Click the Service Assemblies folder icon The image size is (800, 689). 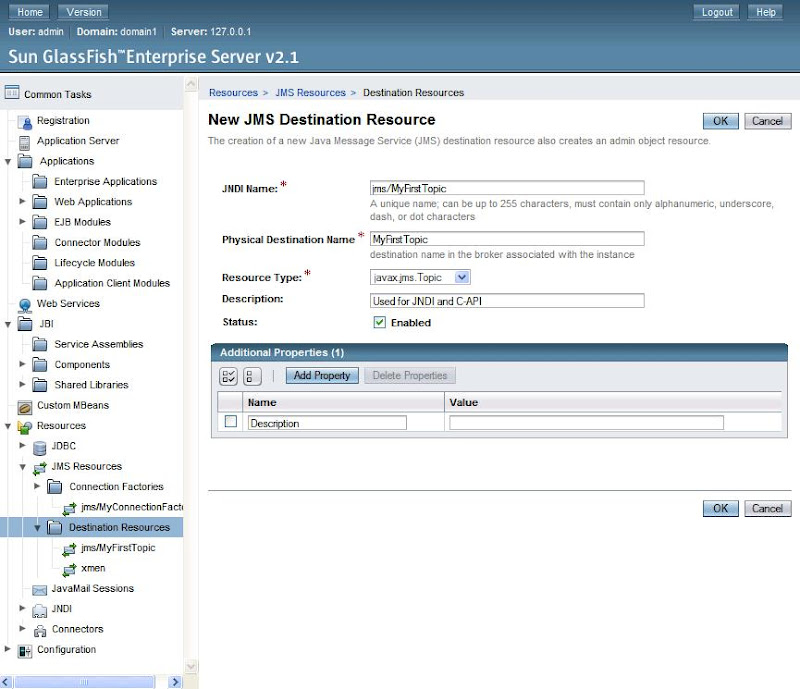pyautogui.click(x=39, y=344)
